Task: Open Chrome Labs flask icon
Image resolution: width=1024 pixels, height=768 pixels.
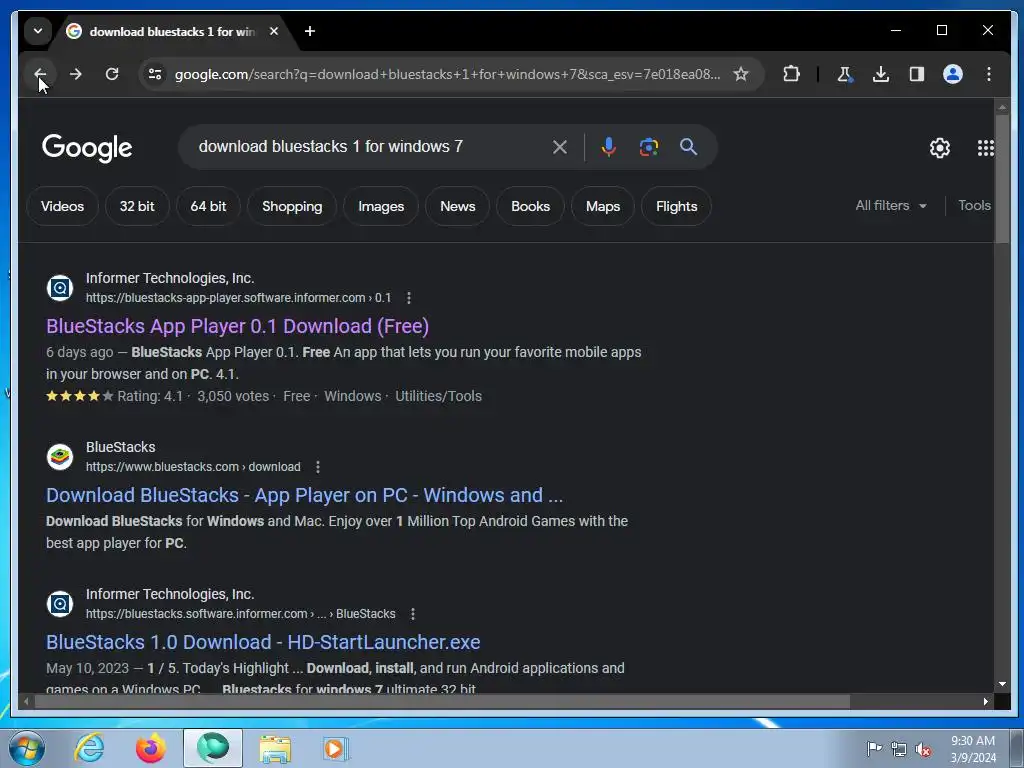Action: coord(844,74)
